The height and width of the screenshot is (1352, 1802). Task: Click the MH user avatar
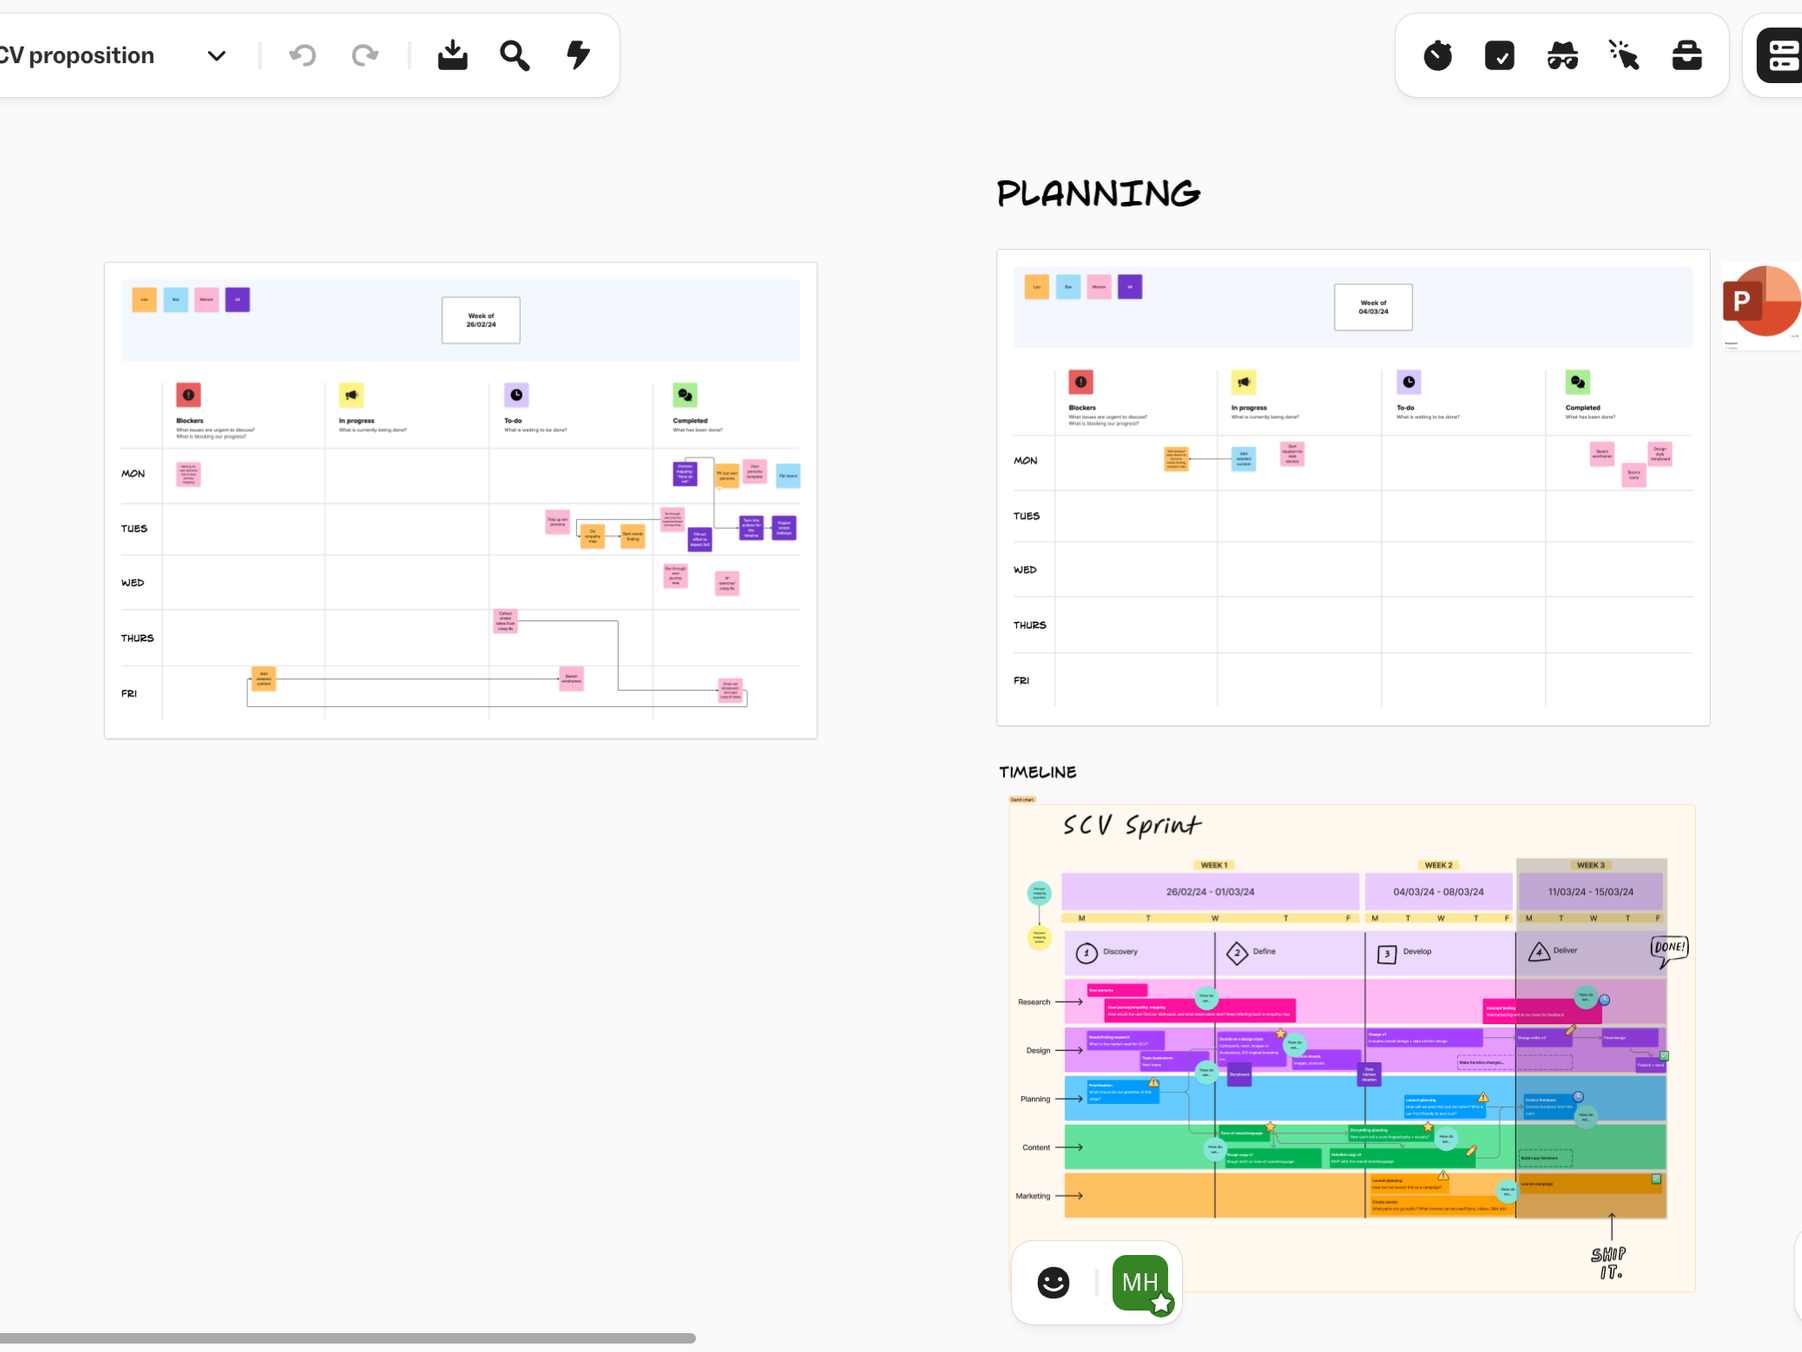coord(1141,1283)
